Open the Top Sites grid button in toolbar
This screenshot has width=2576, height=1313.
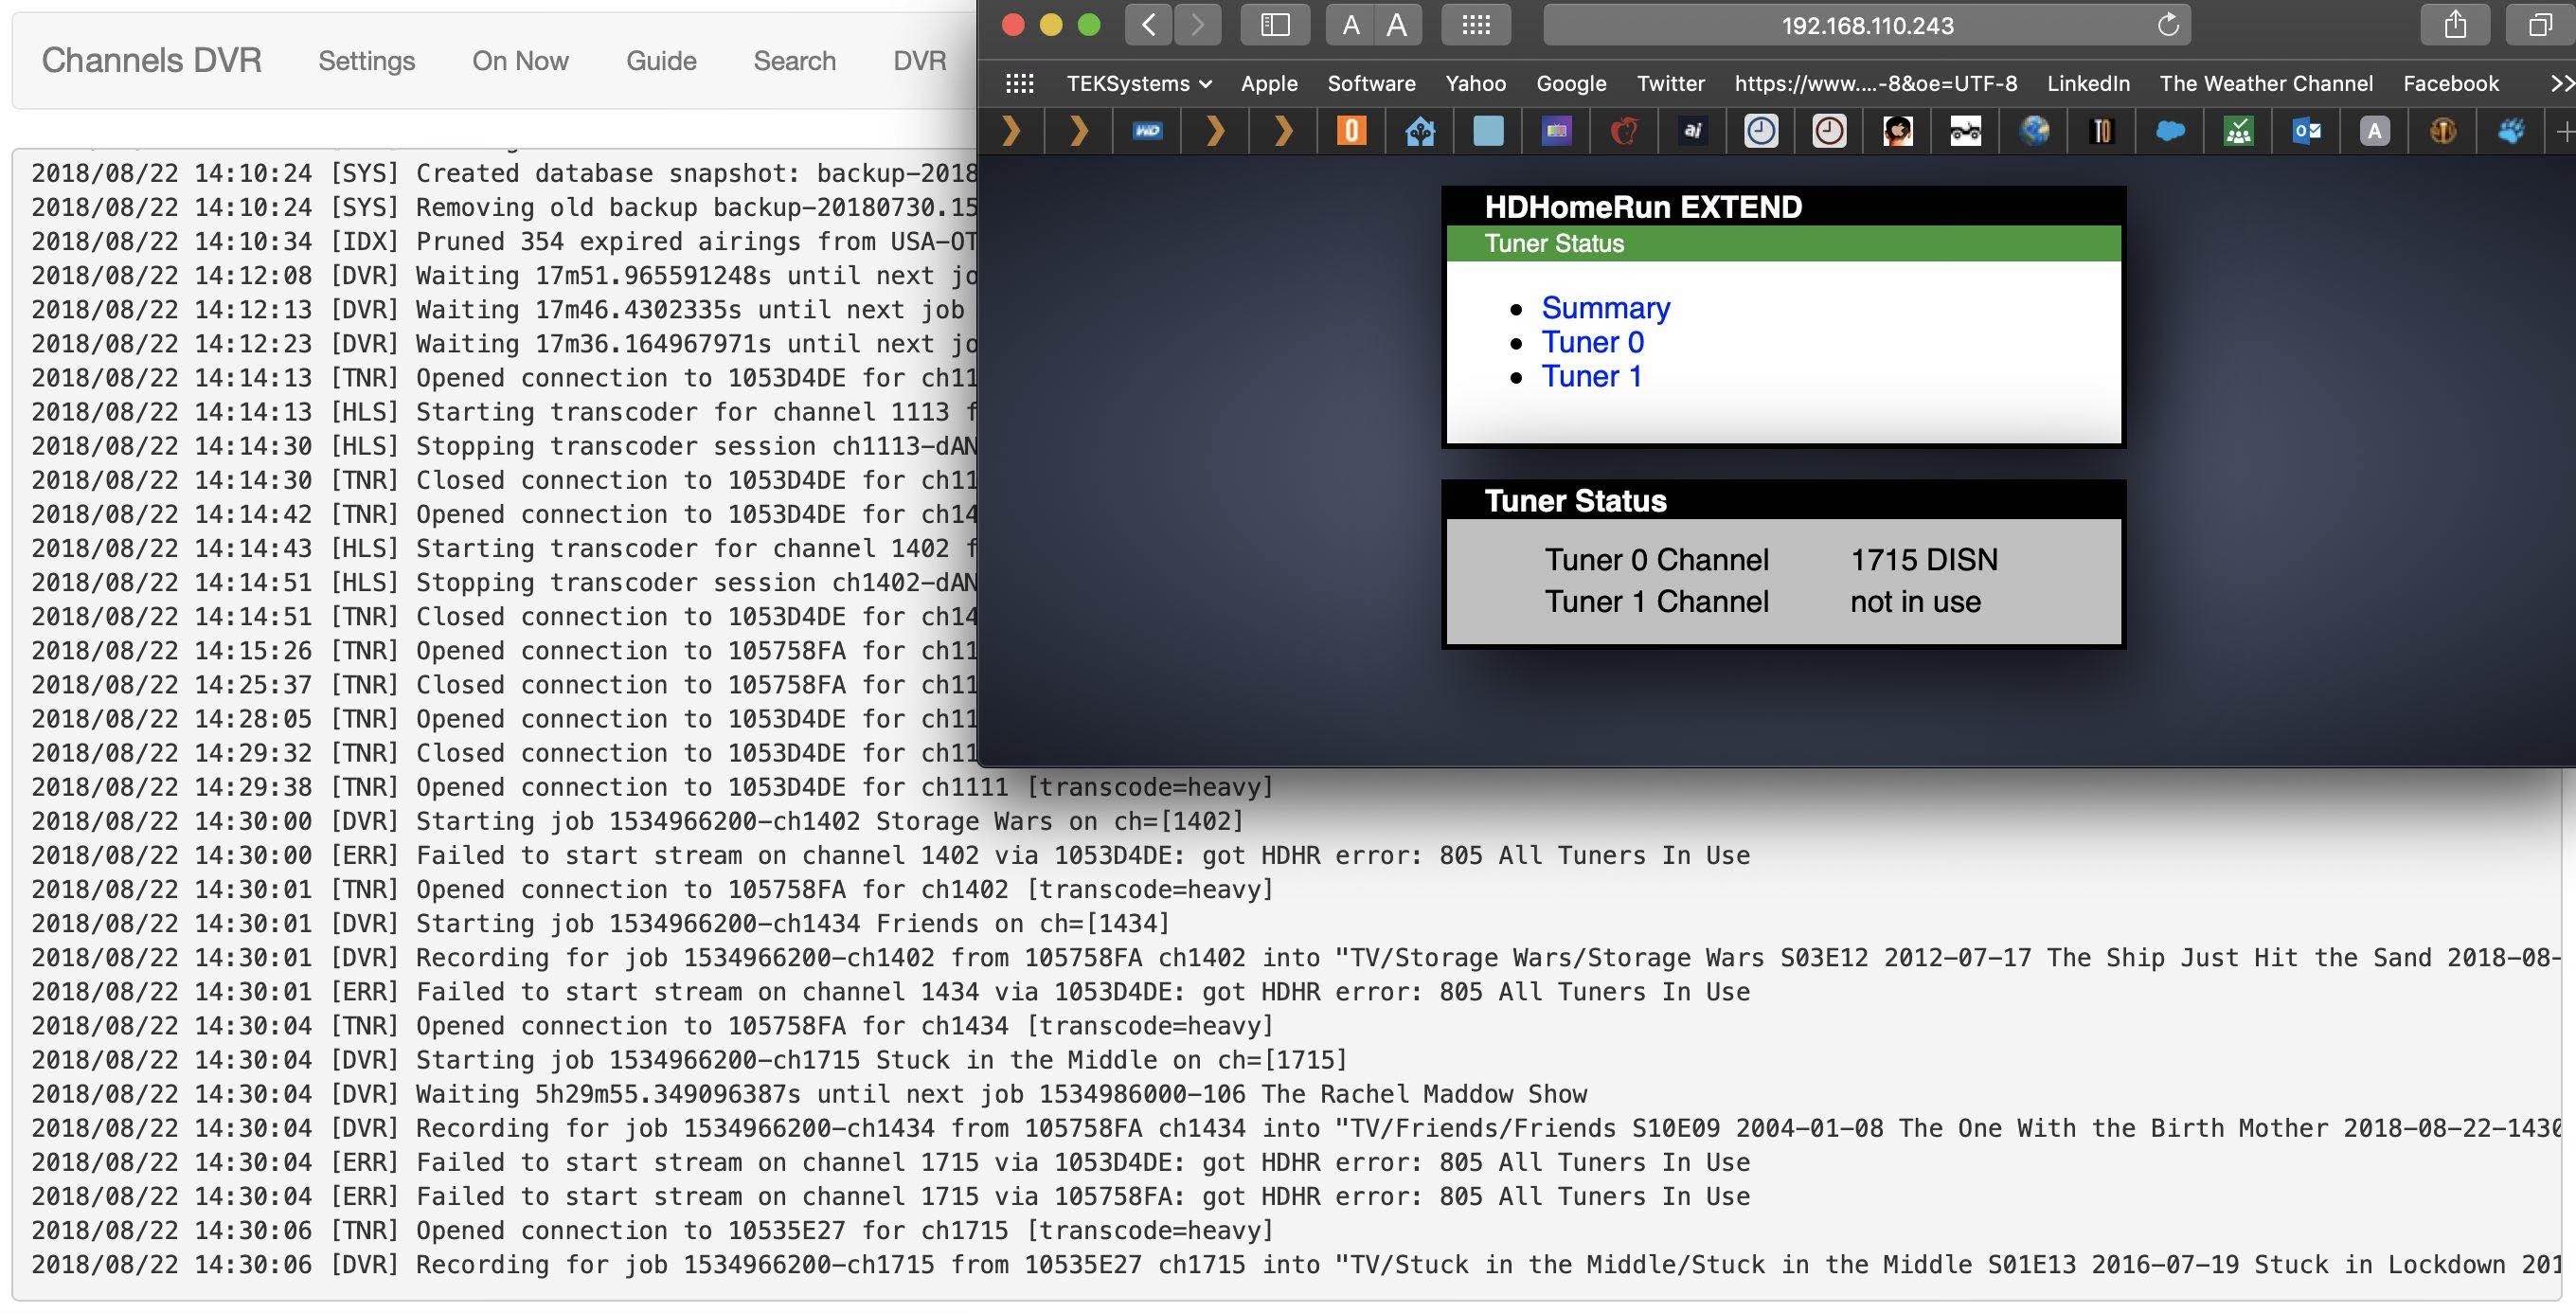[x=1476, y=25]
